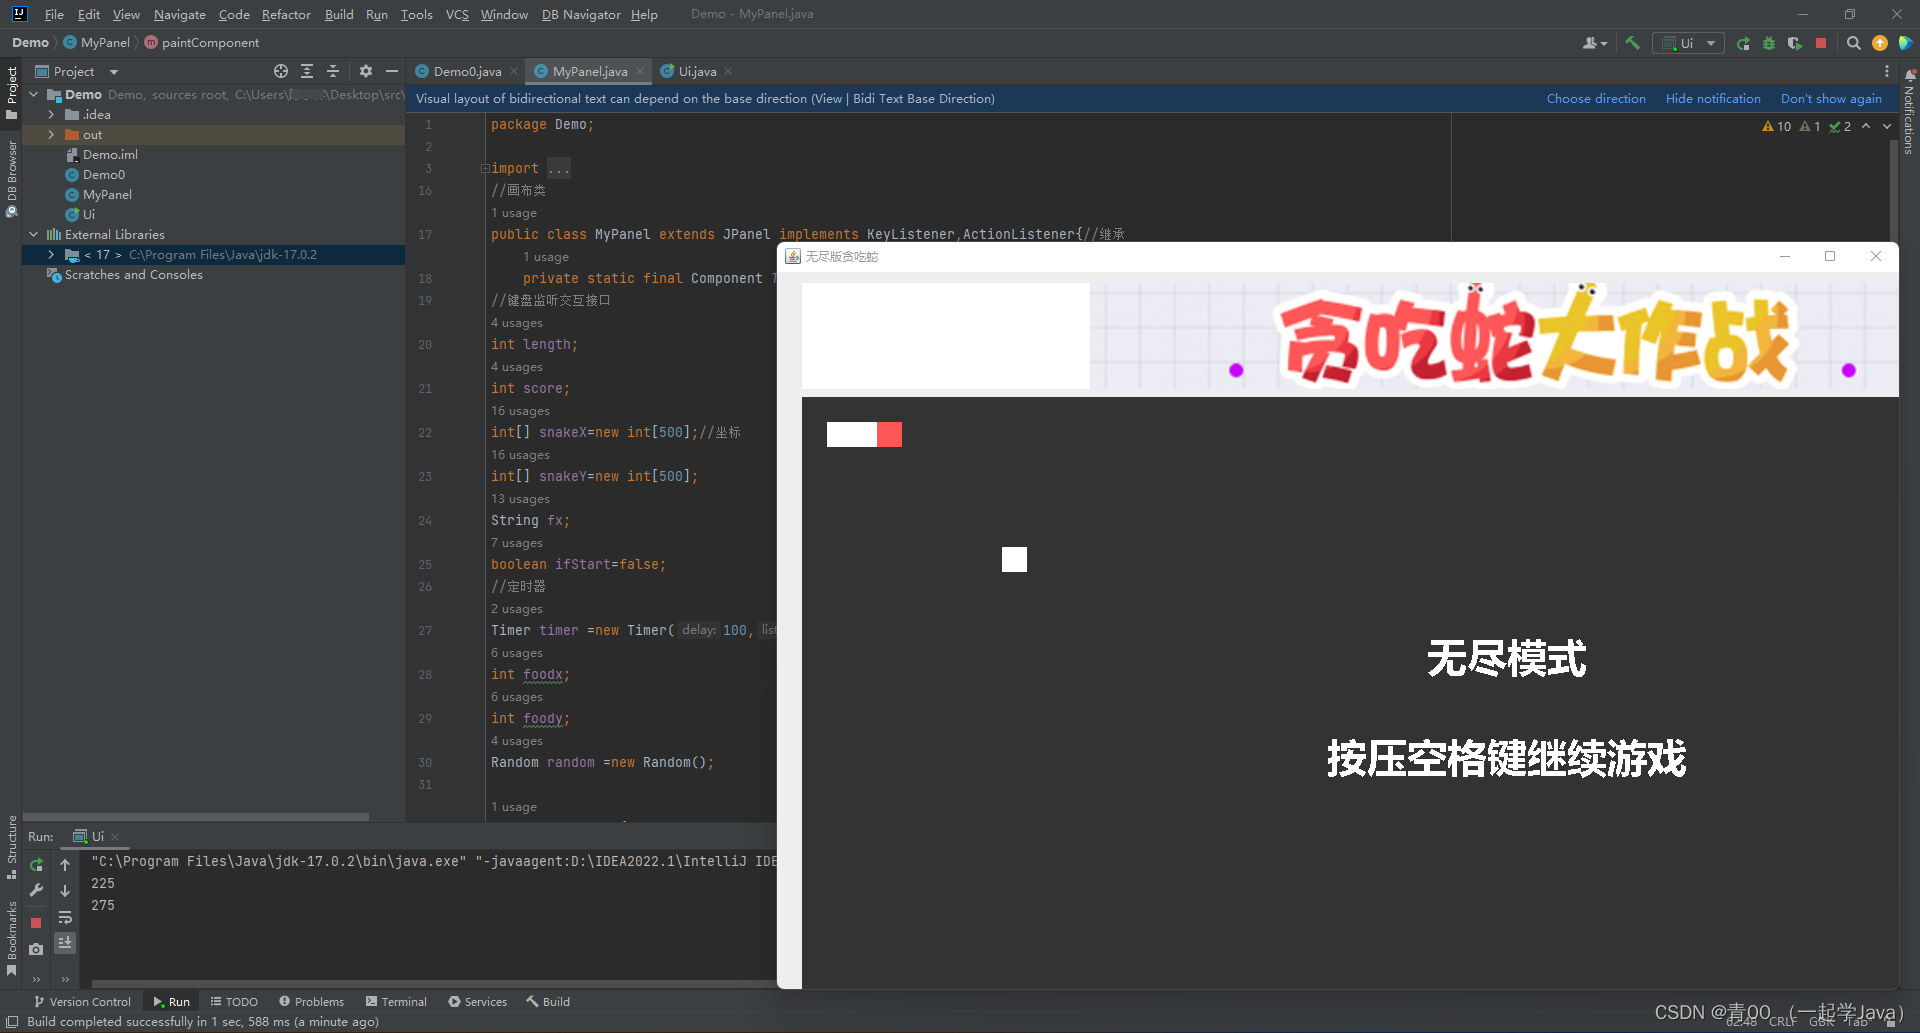Click the warnings count indicator
This screenshot has width=1920, height=1033.
click(1777, 126)
